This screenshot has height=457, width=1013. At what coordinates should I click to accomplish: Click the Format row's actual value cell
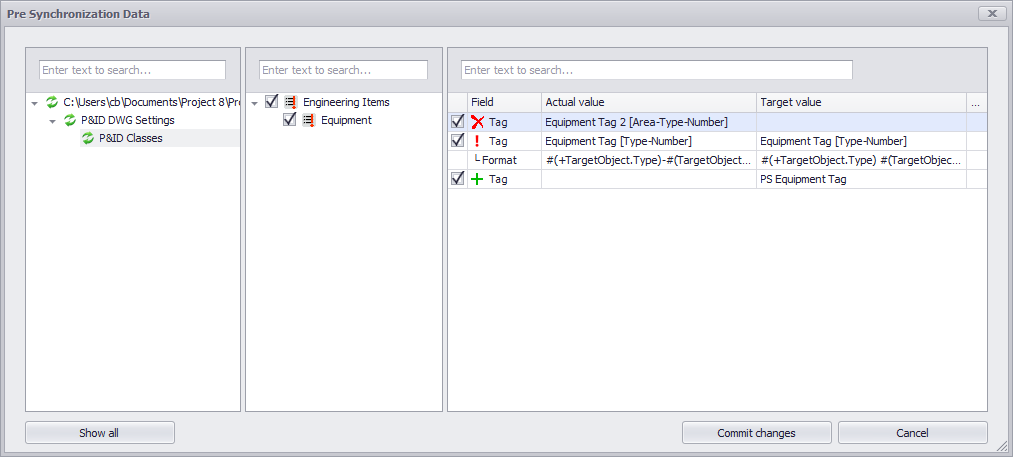[649, 160]
